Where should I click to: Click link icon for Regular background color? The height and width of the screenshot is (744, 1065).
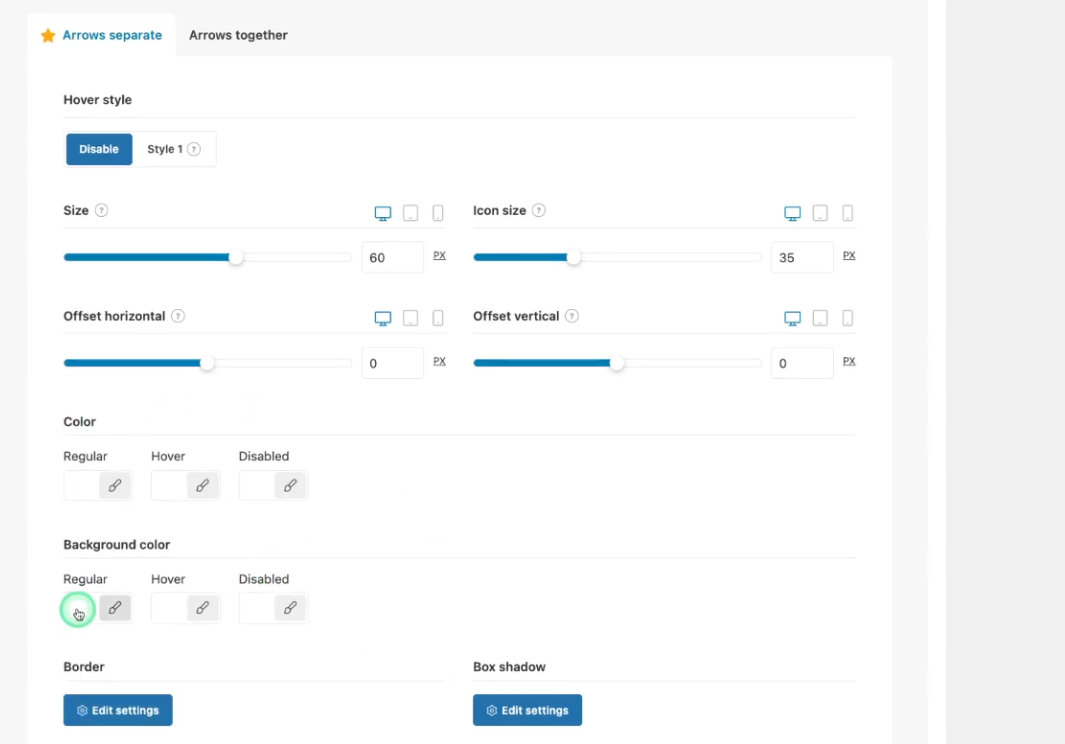(x=115, y=608)
